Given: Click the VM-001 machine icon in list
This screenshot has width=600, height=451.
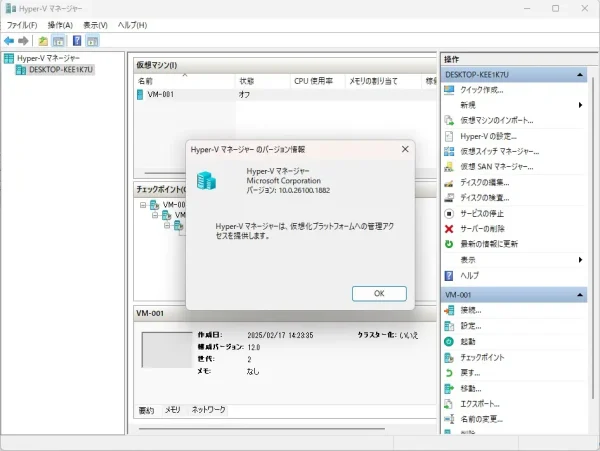Looking at the screenshot, I should (140, 94).
